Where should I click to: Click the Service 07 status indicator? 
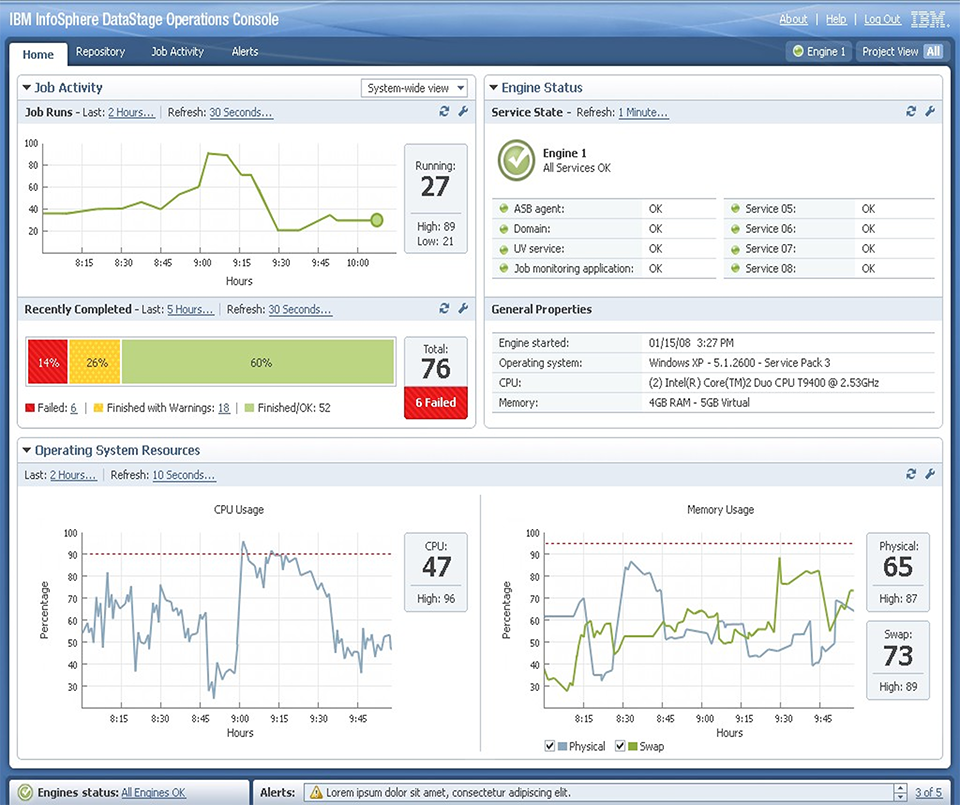(x=735, y=249)
